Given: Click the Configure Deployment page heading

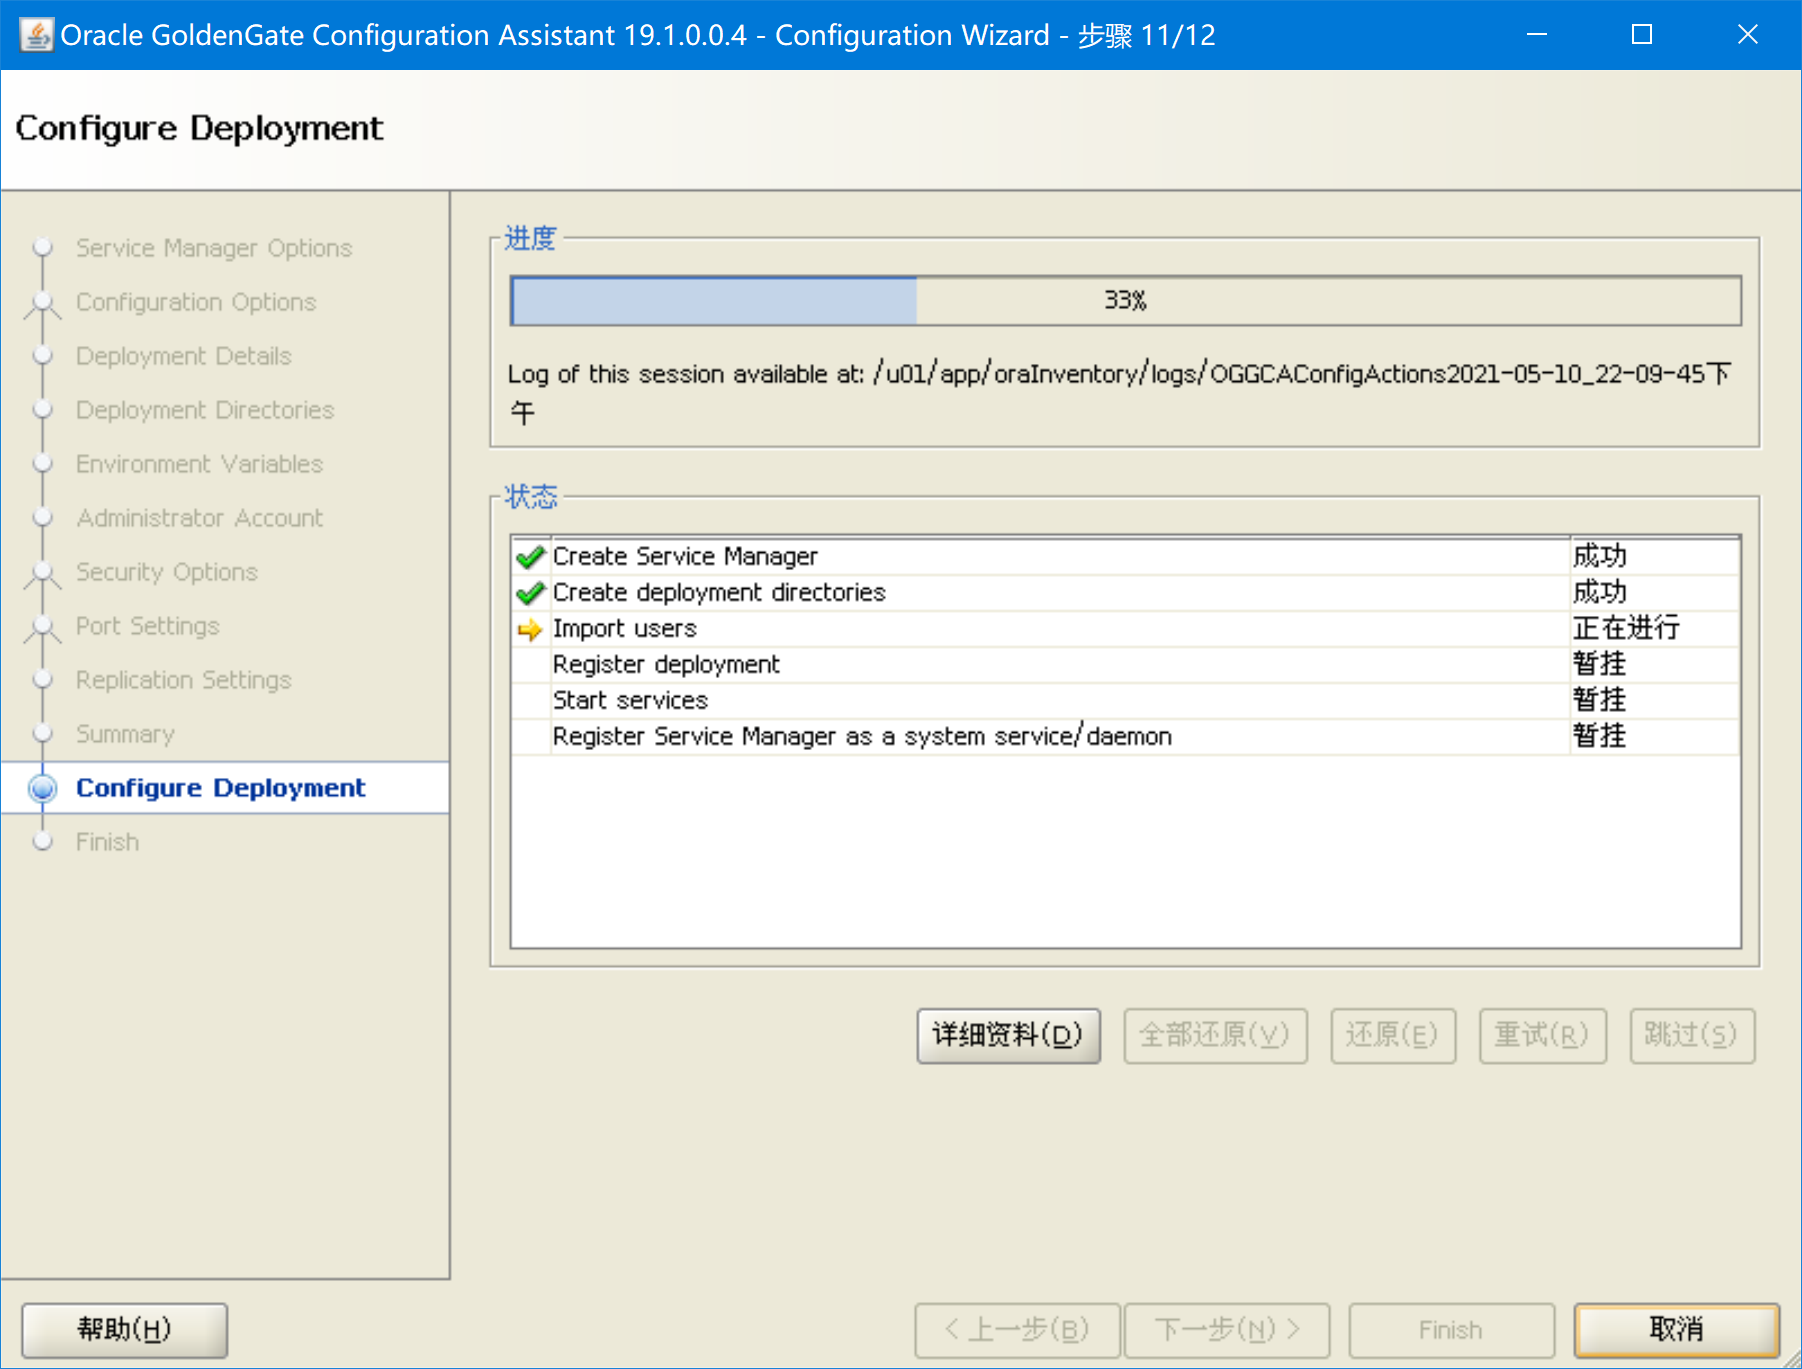Looking at the screenshot, I should pos(199,129).
